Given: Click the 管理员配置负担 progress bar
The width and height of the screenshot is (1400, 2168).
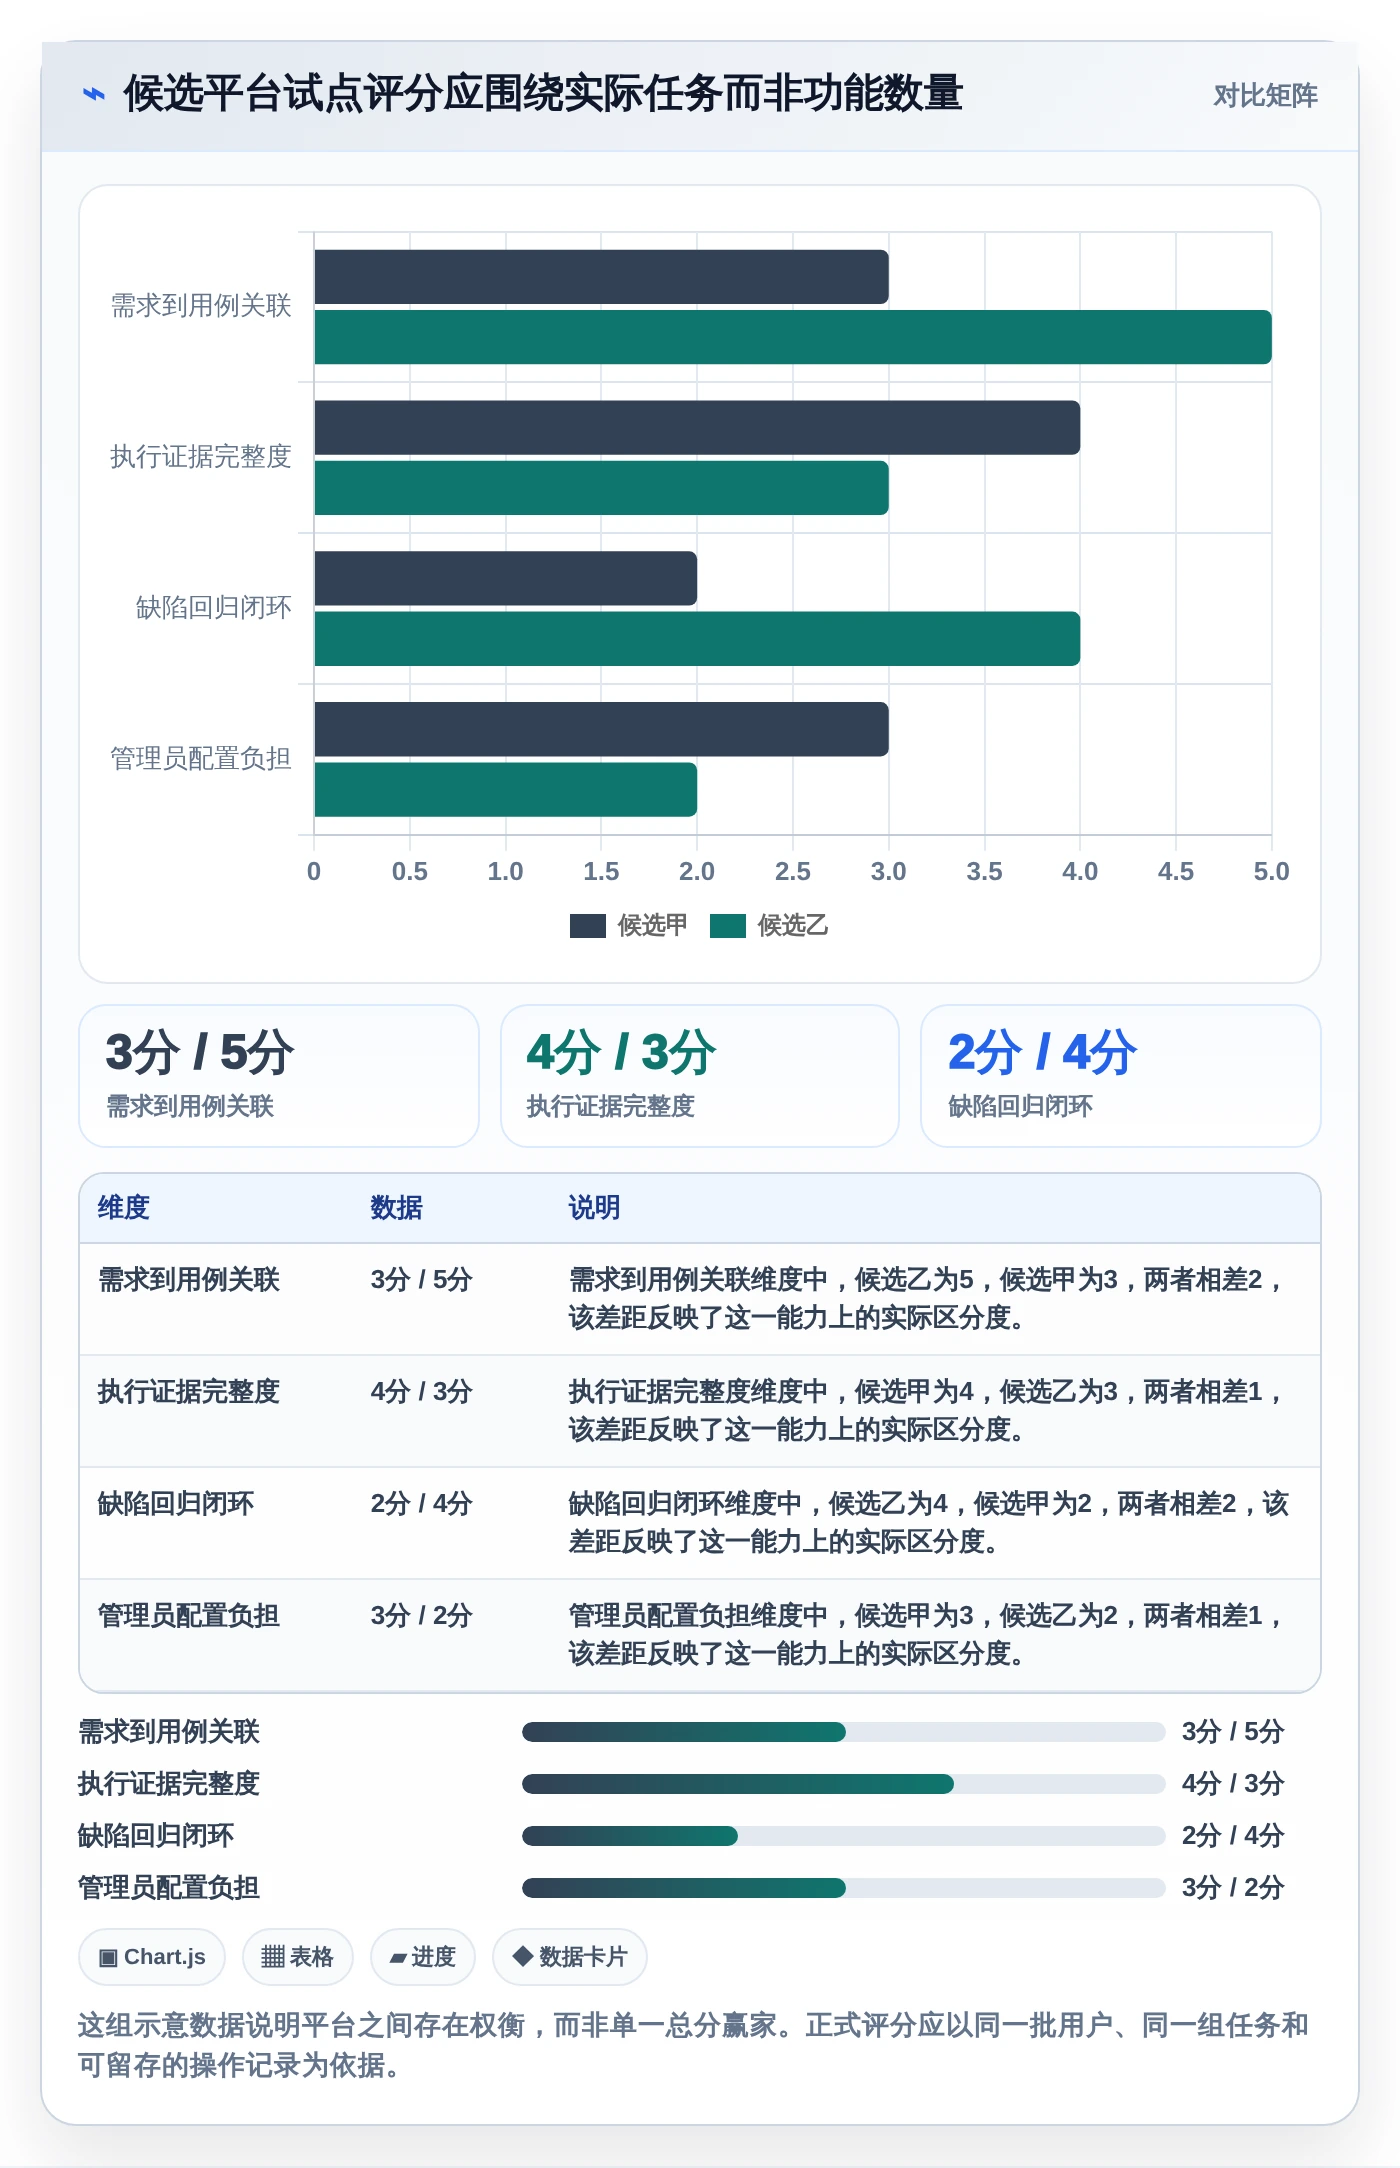Looking at the screenshot, I should click(x=844, y=1888).
